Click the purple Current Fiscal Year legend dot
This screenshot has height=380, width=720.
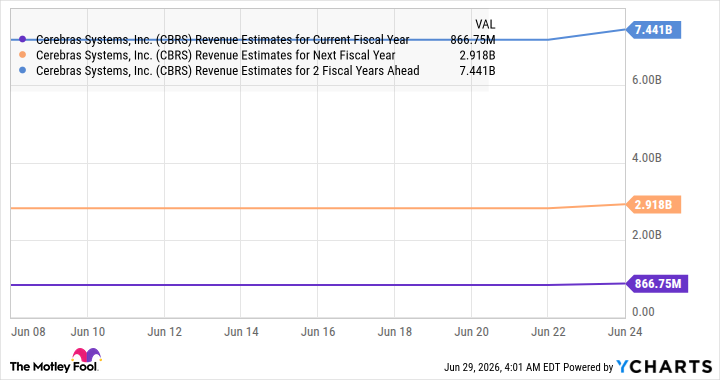pyautogui.click(x=22, y=40)
